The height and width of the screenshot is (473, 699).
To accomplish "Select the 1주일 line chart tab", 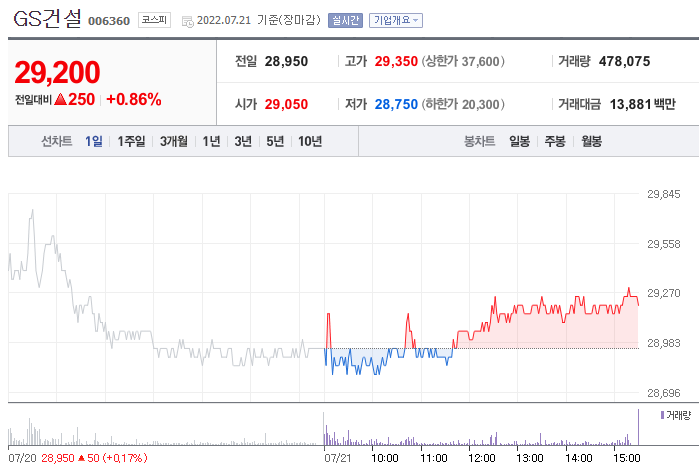I will click(x=131, y=141).
